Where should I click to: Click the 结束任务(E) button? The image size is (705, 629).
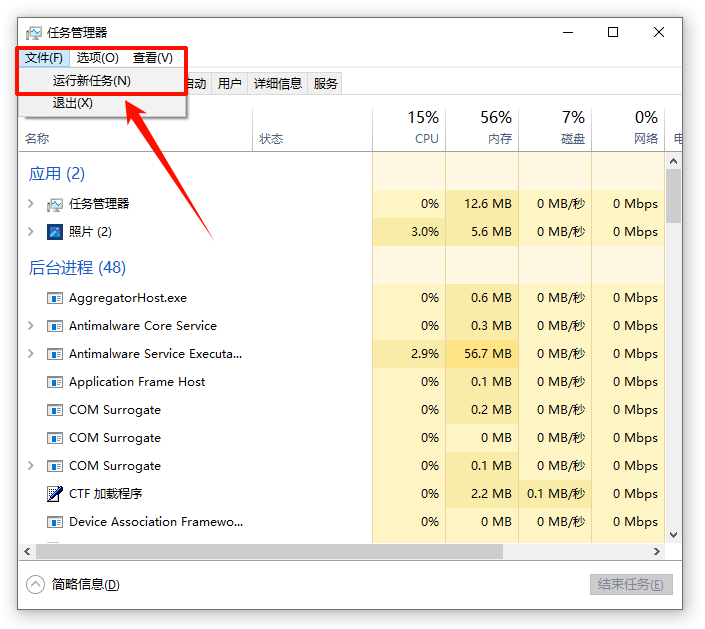click(x=631, y=584)
